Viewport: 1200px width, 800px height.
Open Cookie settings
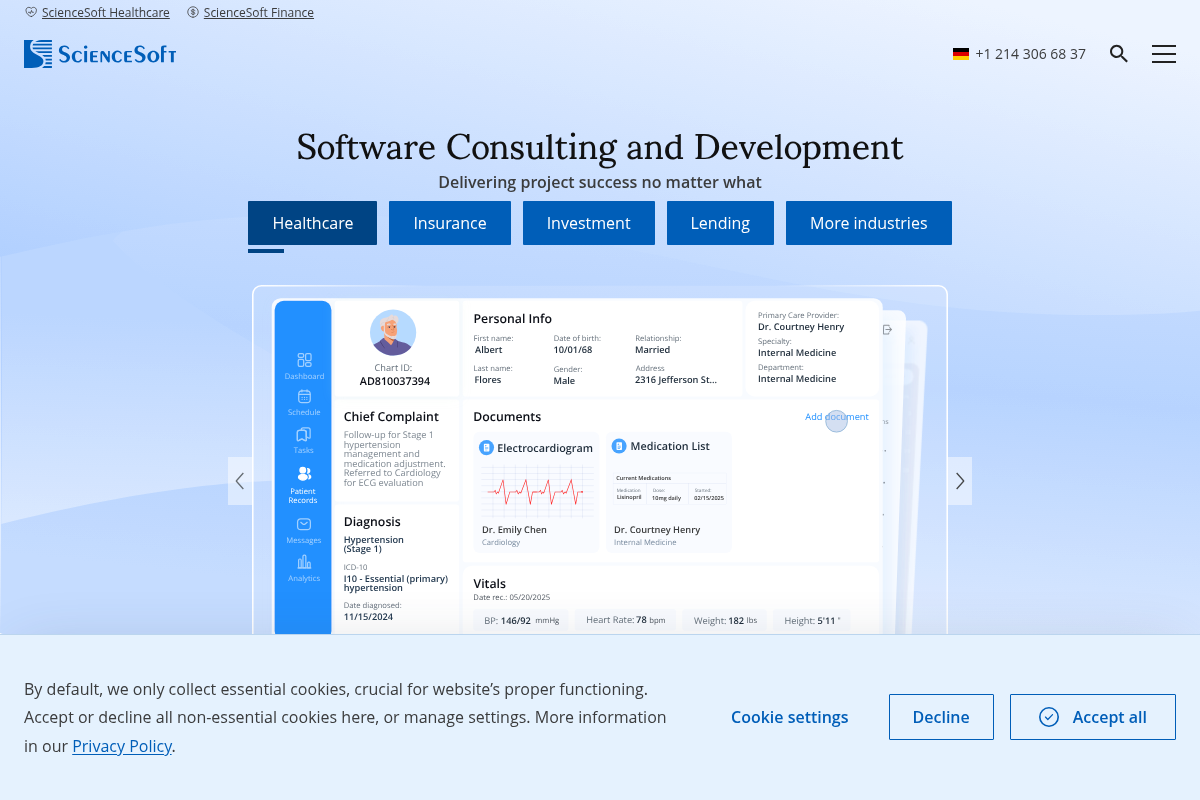tap(789, 717)
